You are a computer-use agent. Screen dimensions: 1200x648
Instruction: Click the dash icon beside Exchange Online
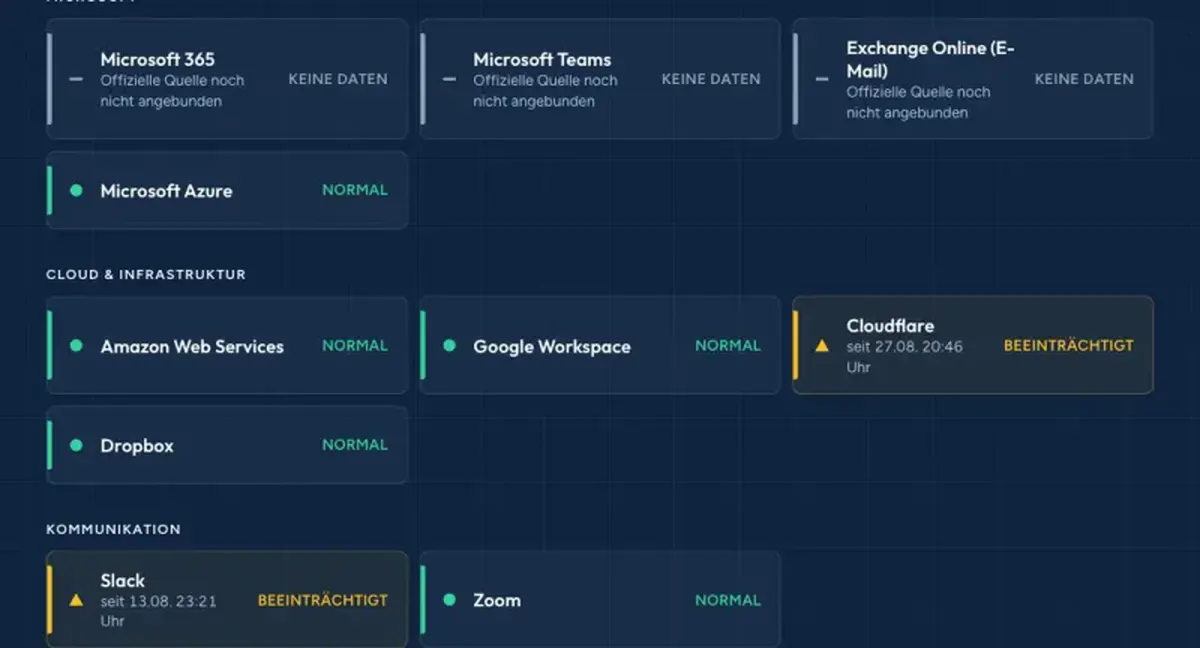tap(822, 79)
